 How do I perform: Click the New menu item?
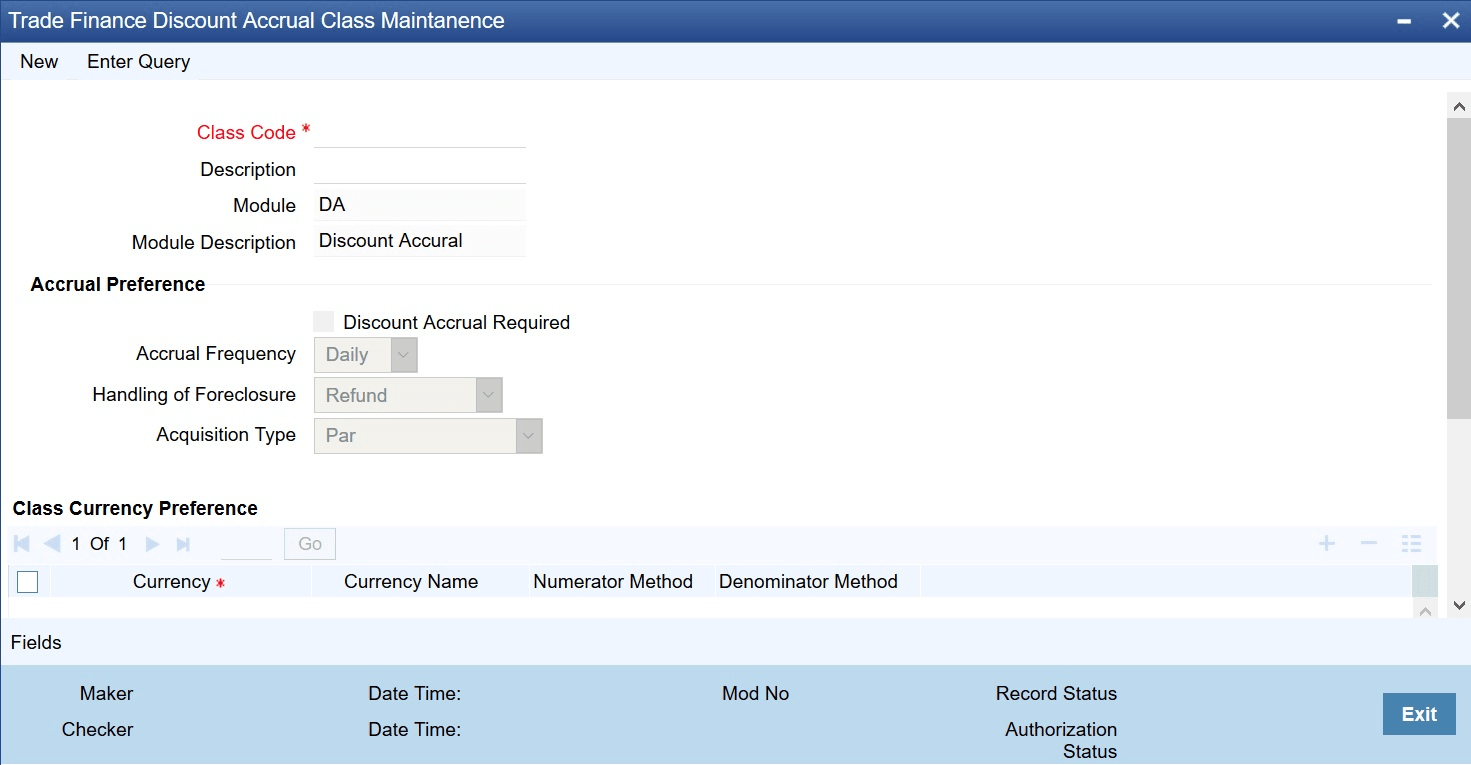(x=39, y=62)
